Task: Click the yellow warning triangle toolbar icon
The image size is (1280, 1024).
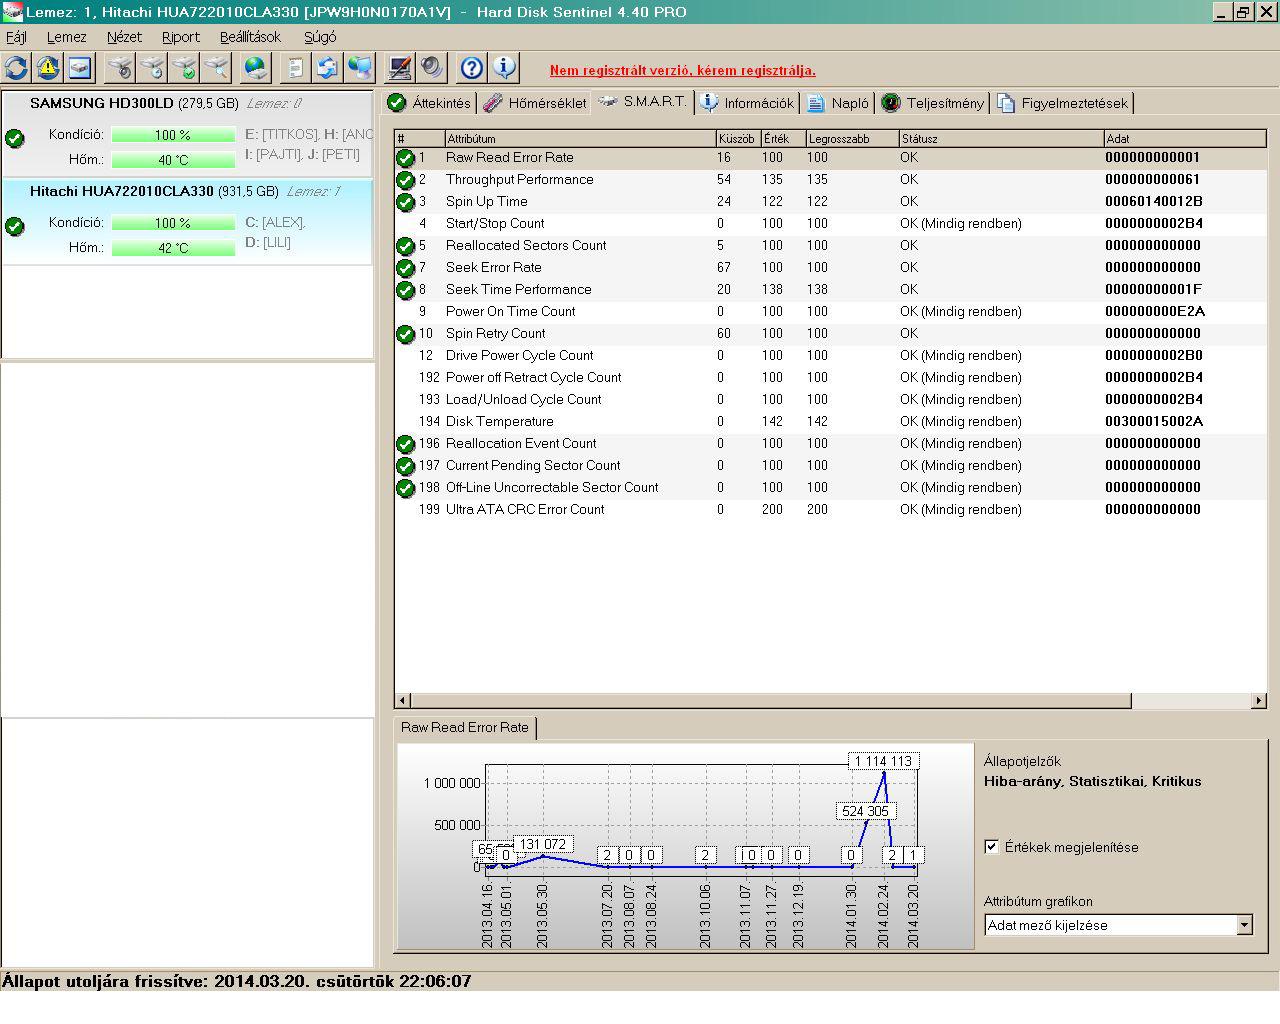Action: (48, 68)
